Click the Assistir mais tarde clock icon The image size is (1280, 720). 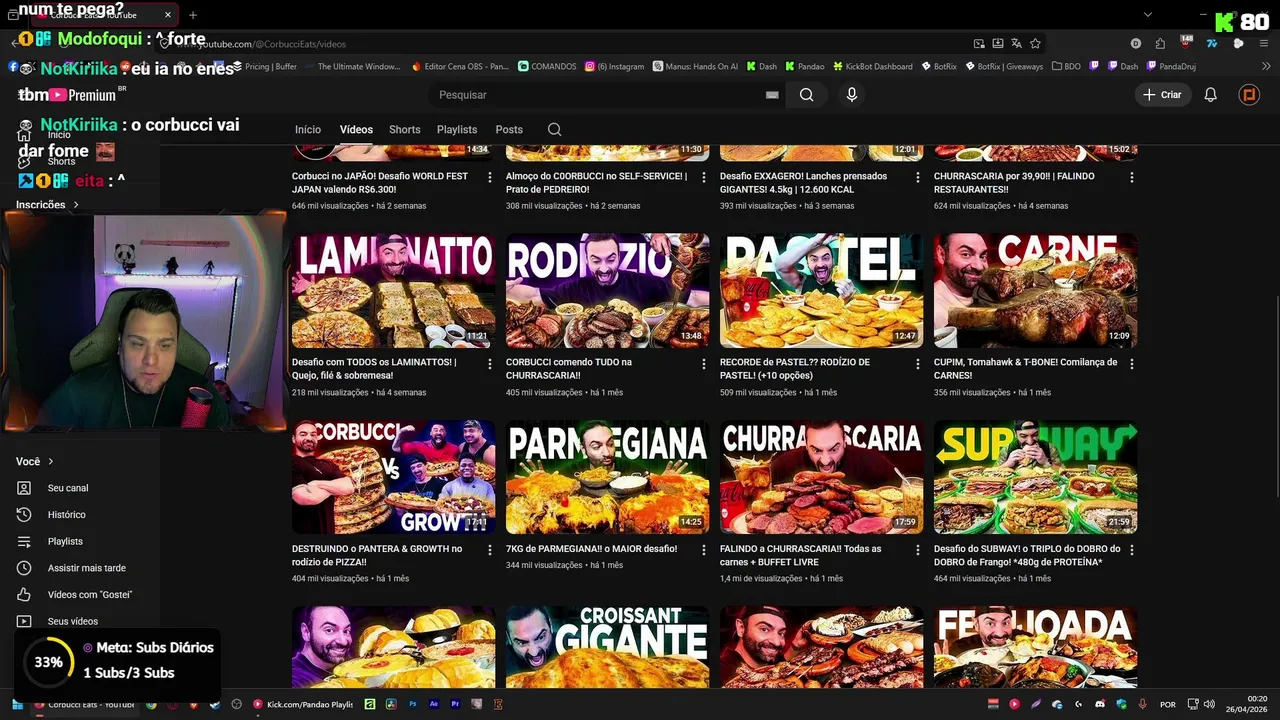24,568
